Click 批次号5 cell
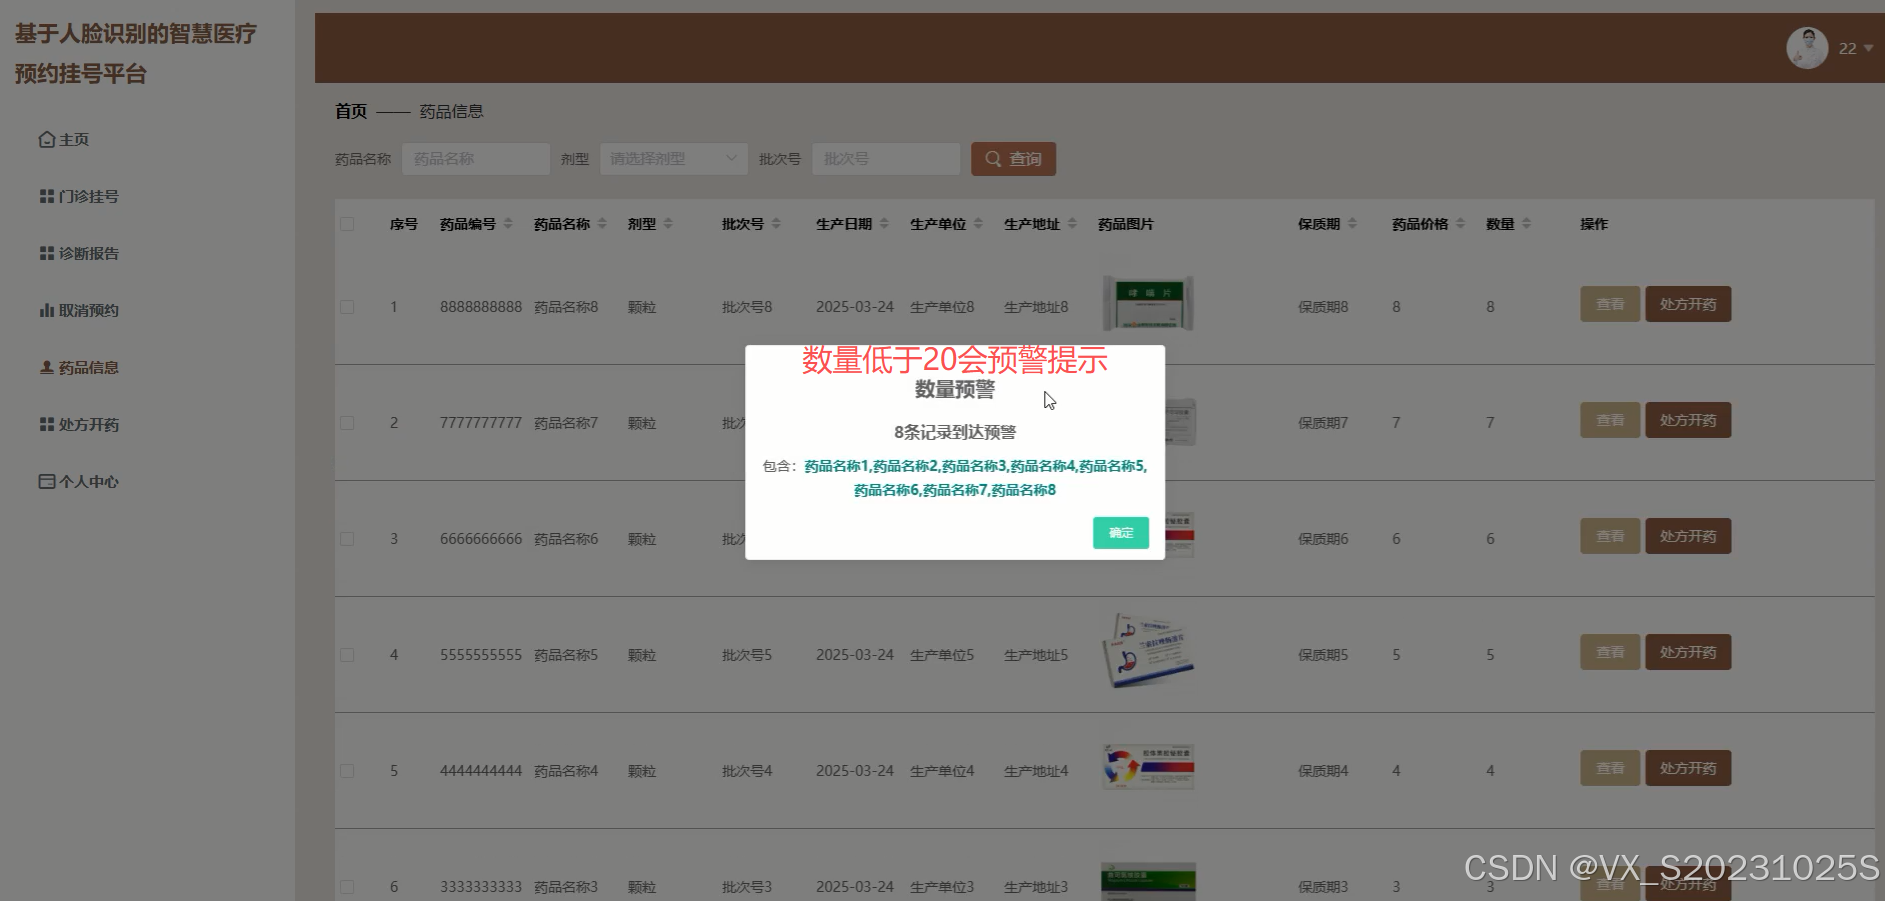1885x901 pixels. (x=747, y=655)
